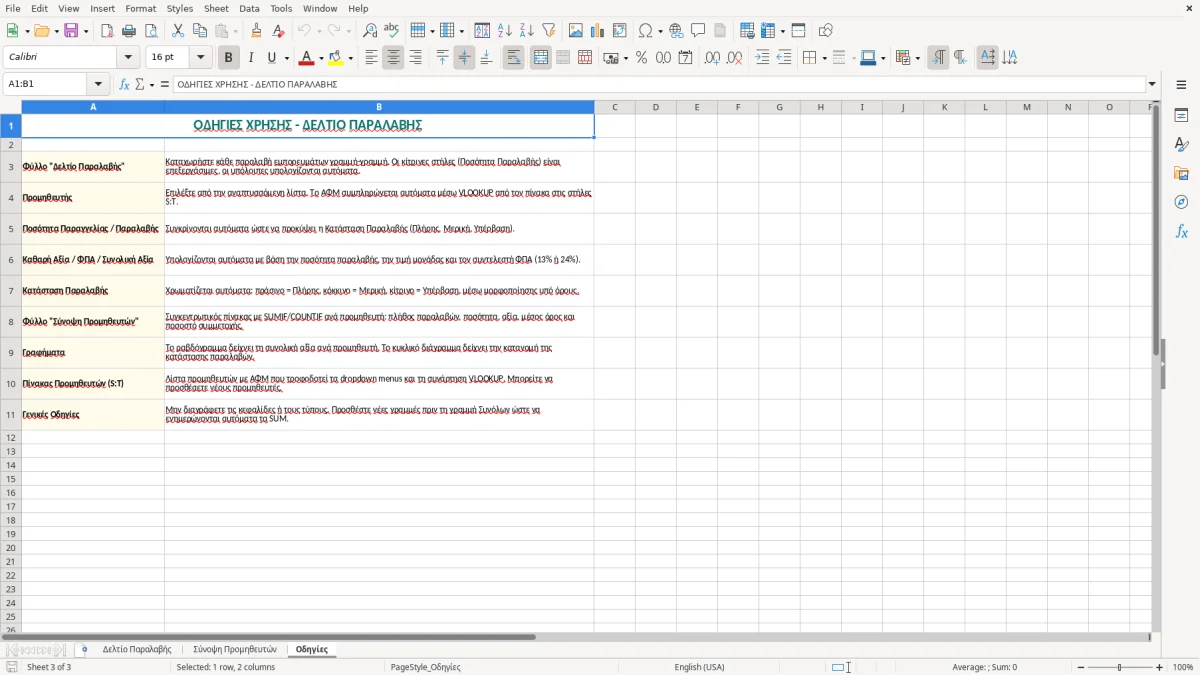
Task: Open the sidebar Styles panel
Action: pos(1181,145)
